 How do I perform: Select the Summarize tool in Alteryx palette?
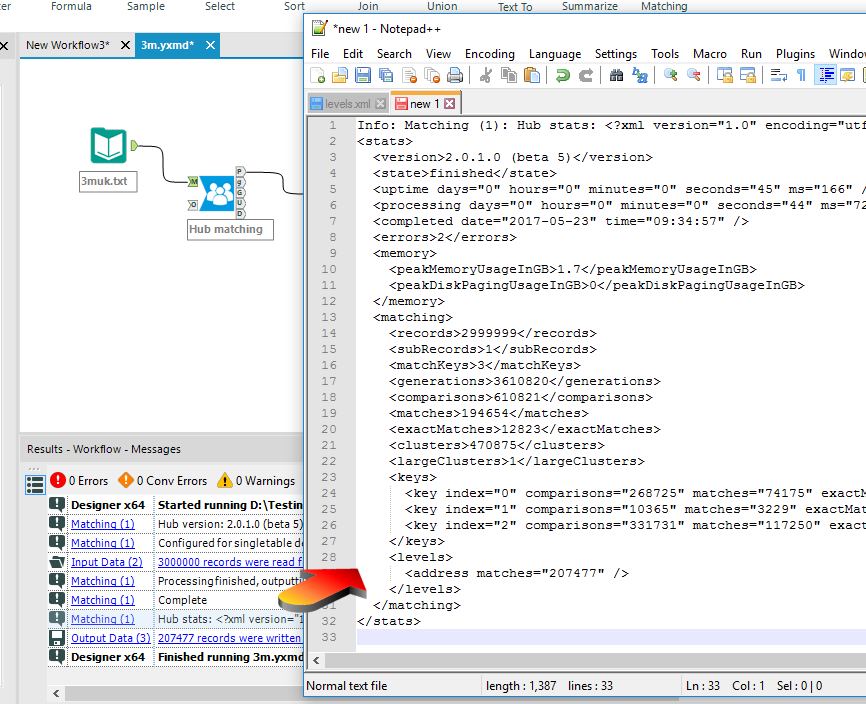coord(589,6)
